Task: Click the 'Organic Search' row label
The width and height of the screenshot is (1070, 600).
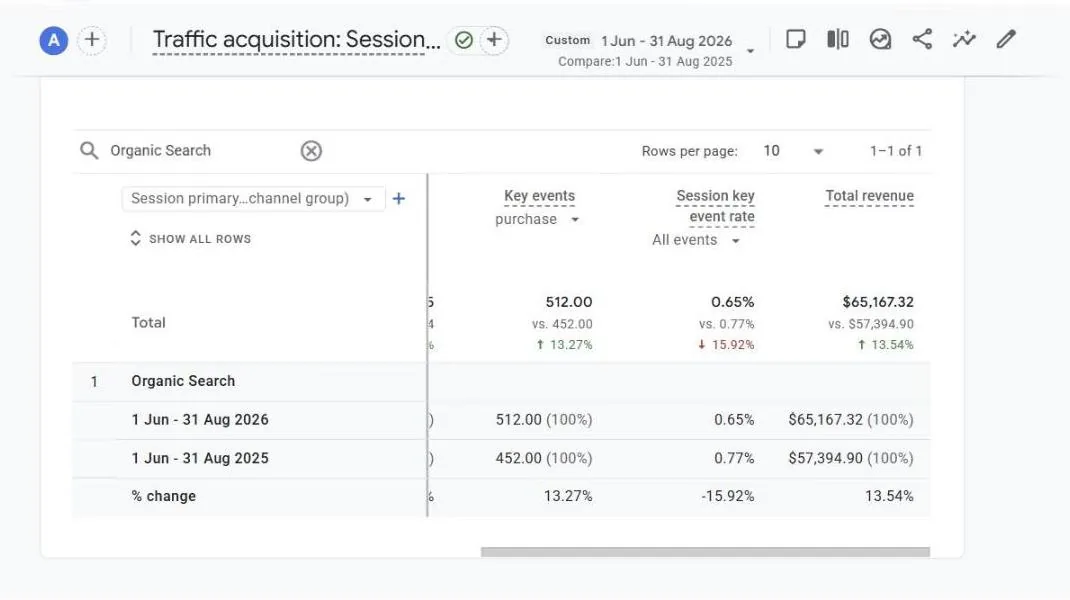Action: point(183,381)
